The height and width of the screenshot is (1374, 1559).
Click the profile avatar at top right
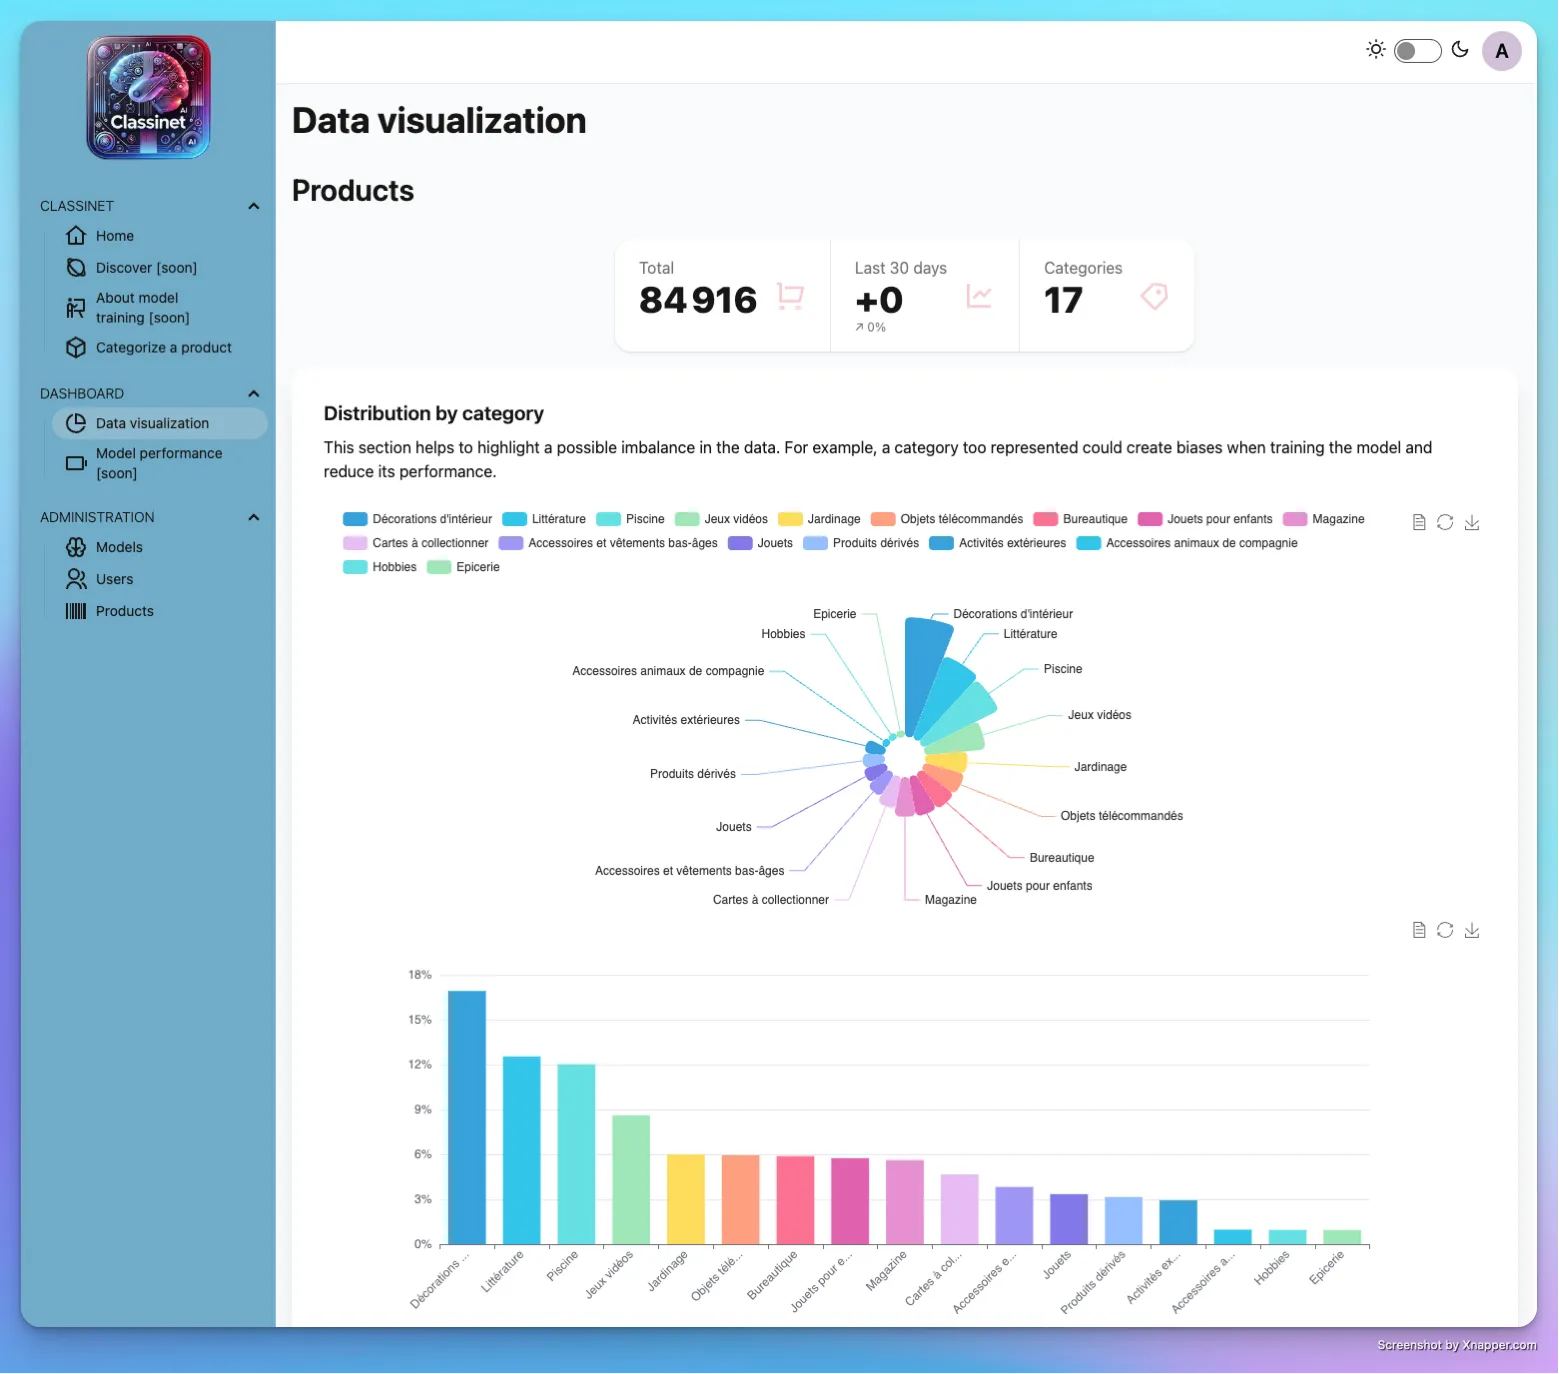1501,50
